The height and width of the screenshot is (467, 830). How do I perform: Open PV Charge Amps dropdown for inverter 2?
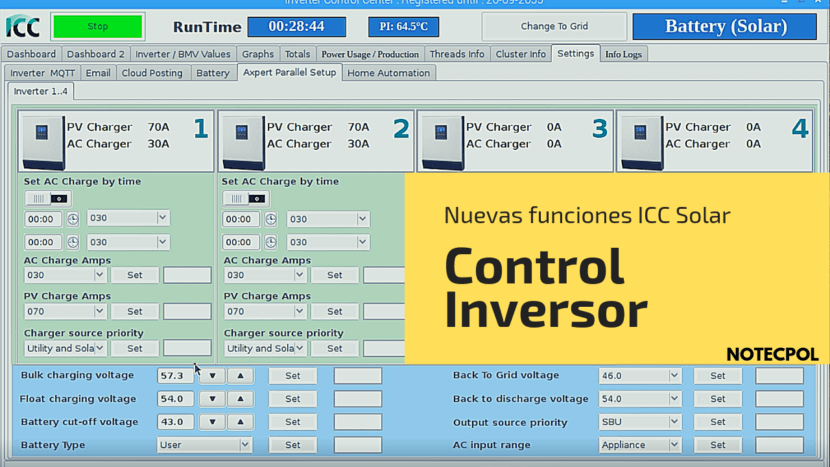tap(299, 311)
